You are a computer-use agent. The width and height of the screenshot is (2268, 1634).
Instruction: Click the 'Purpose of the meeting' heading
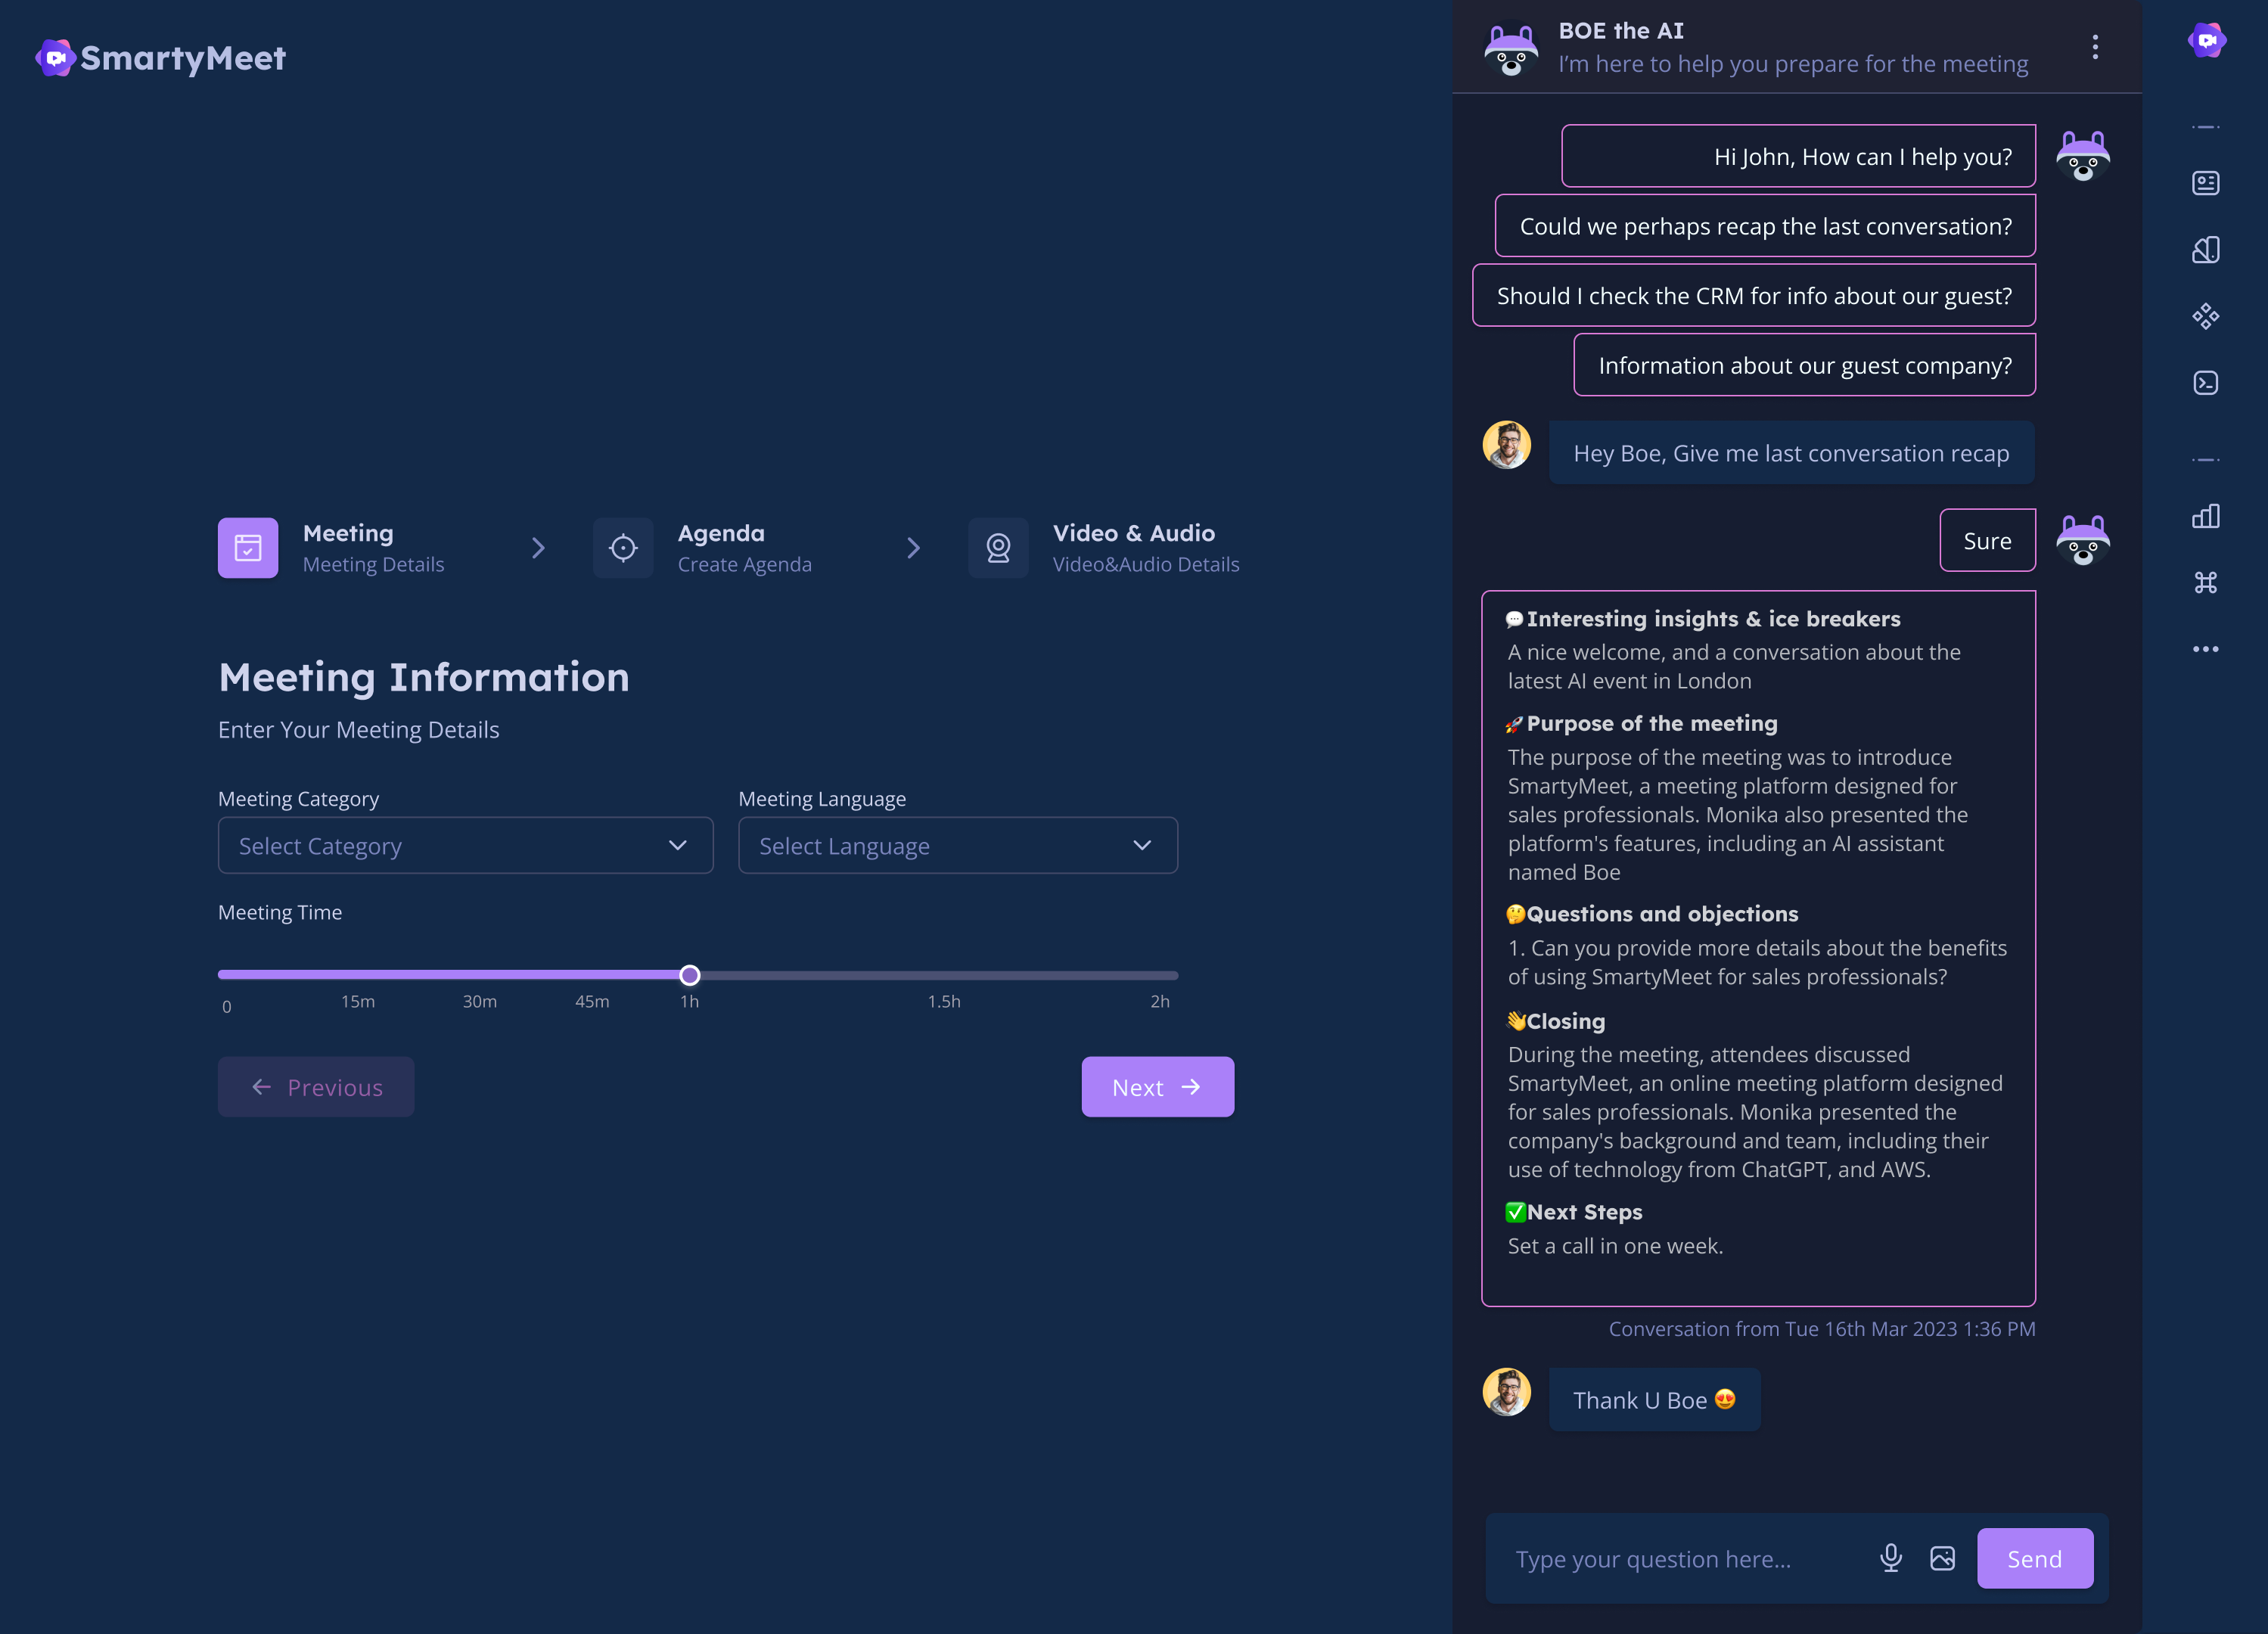coord(1652,723)
